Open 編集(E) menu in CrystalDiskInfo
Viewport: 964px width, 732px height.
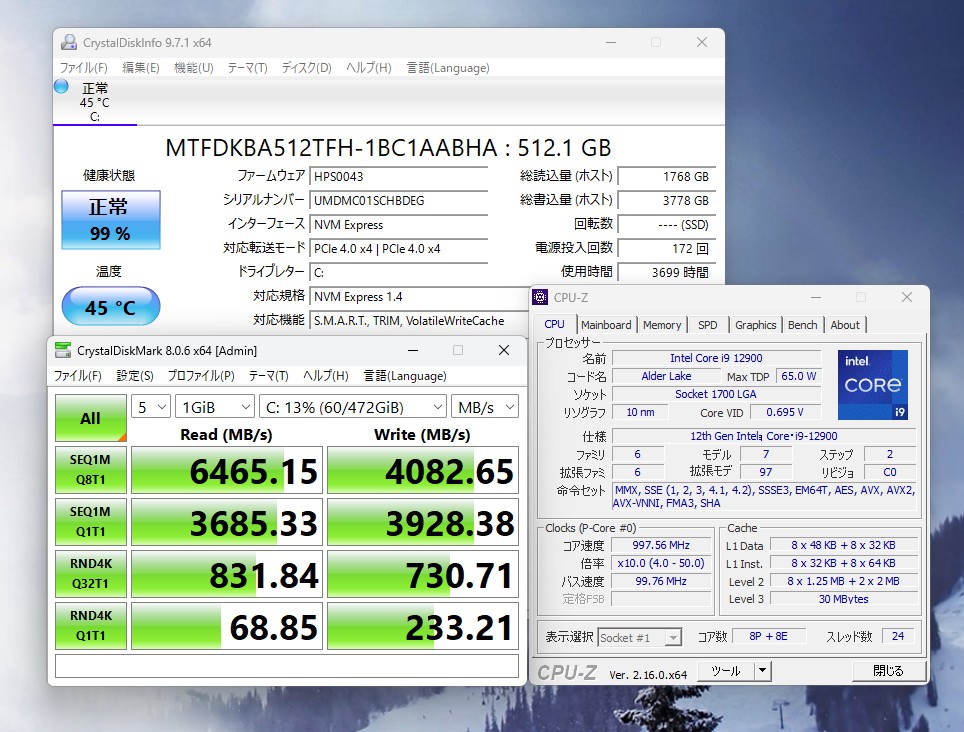point(141,68)
